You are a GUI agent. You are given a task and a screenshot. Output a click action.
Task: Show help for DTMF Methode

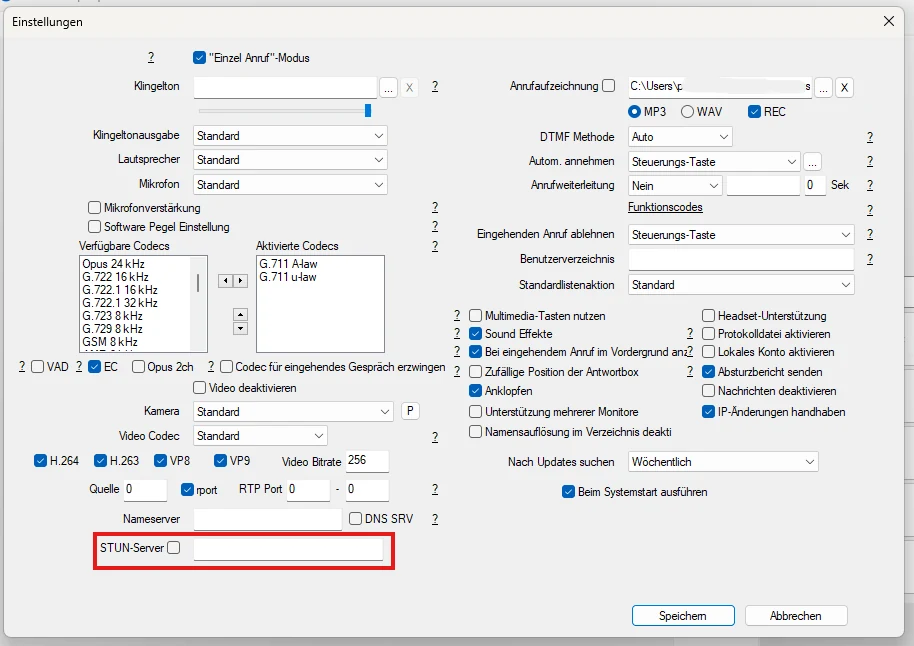[870, 137]
